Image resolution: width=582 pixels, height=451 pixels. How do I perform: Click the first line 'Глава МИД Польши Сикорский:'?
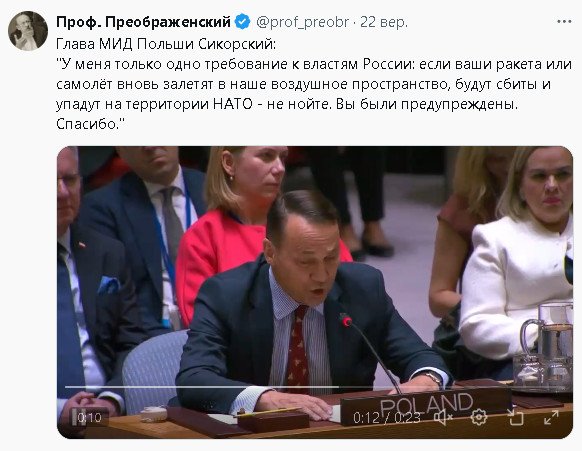click(166, 44)
